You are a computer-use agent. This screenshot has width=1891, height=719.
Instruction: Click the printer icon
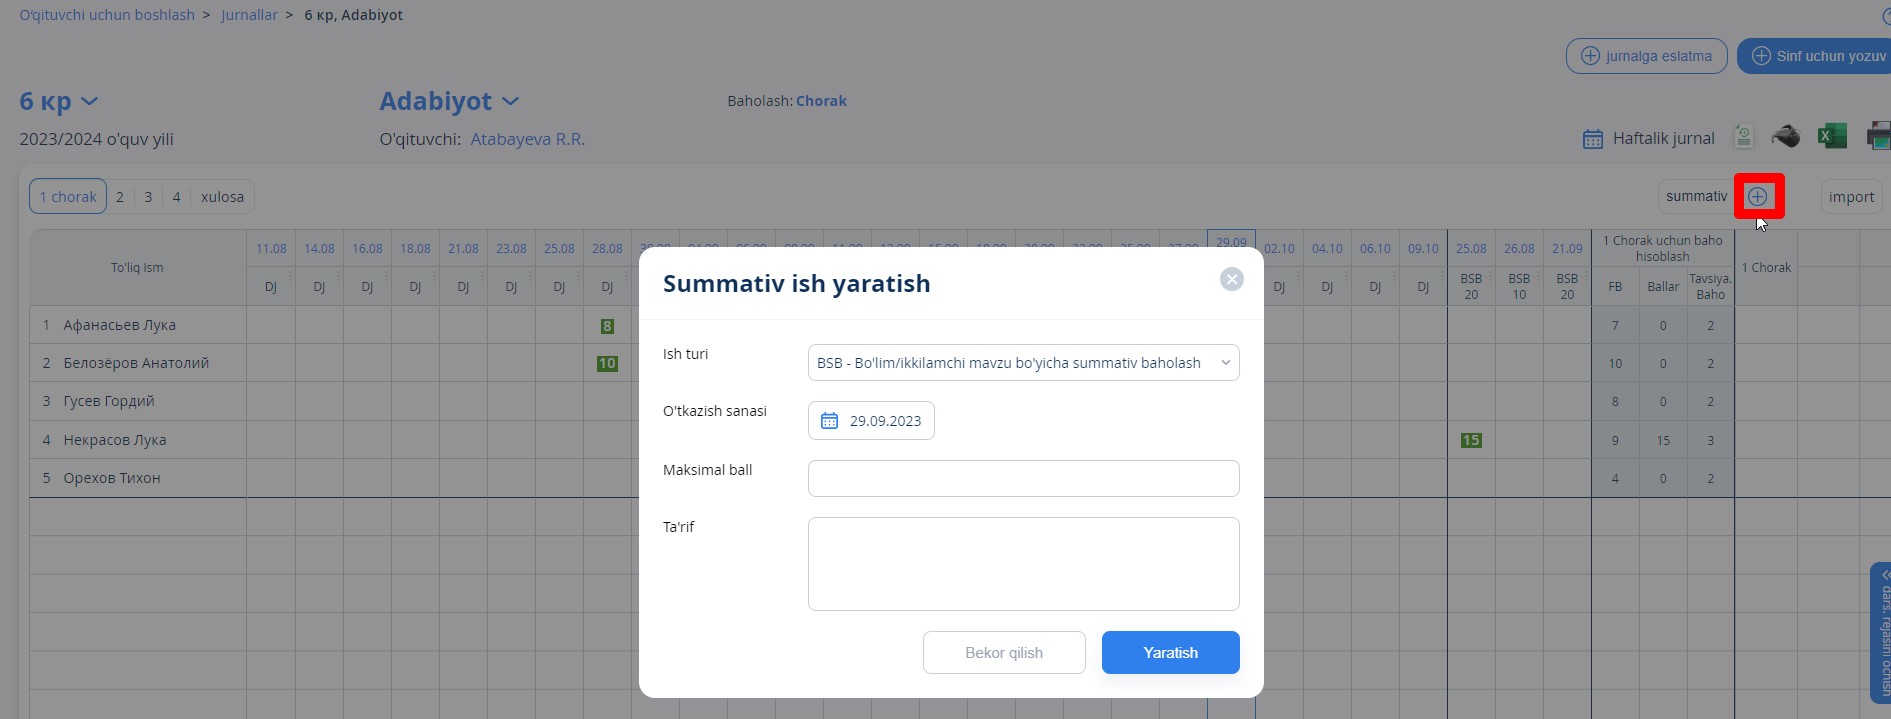click(x=1878, y=136)
